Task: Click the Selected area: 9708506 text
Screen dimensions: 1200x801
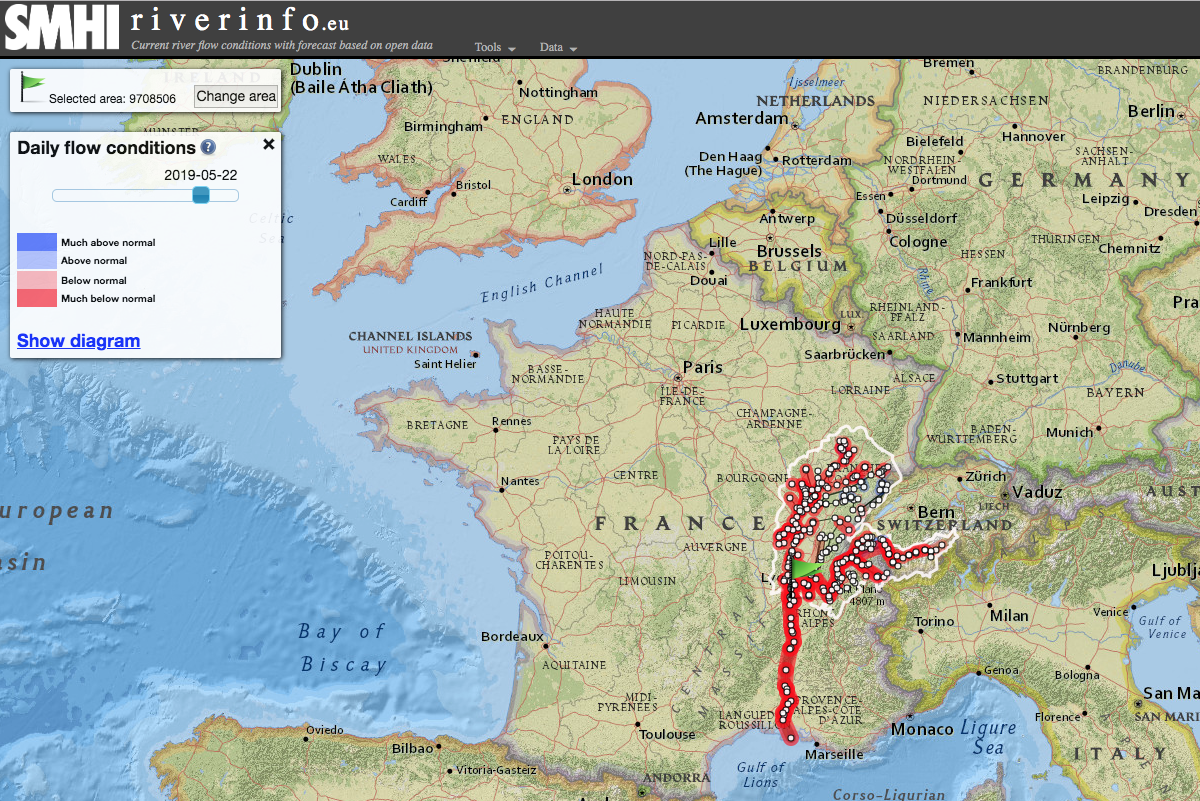Action: 113,99
